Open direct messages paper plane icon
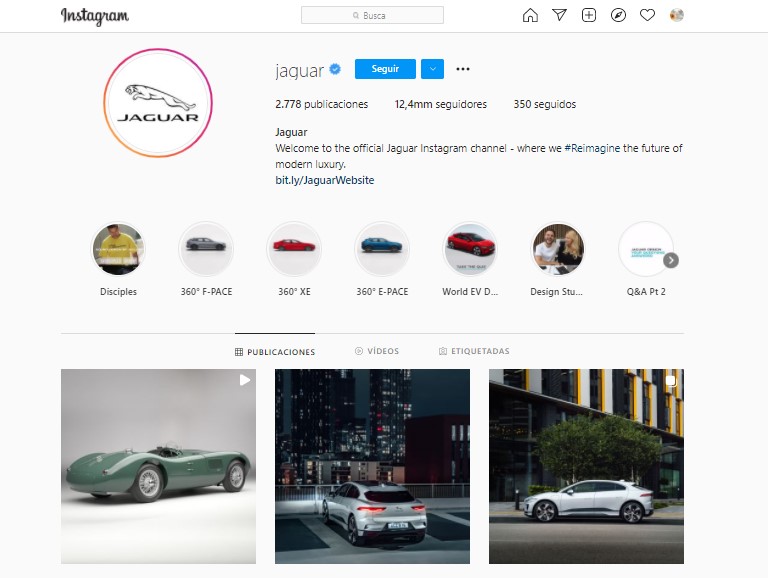 559,15
